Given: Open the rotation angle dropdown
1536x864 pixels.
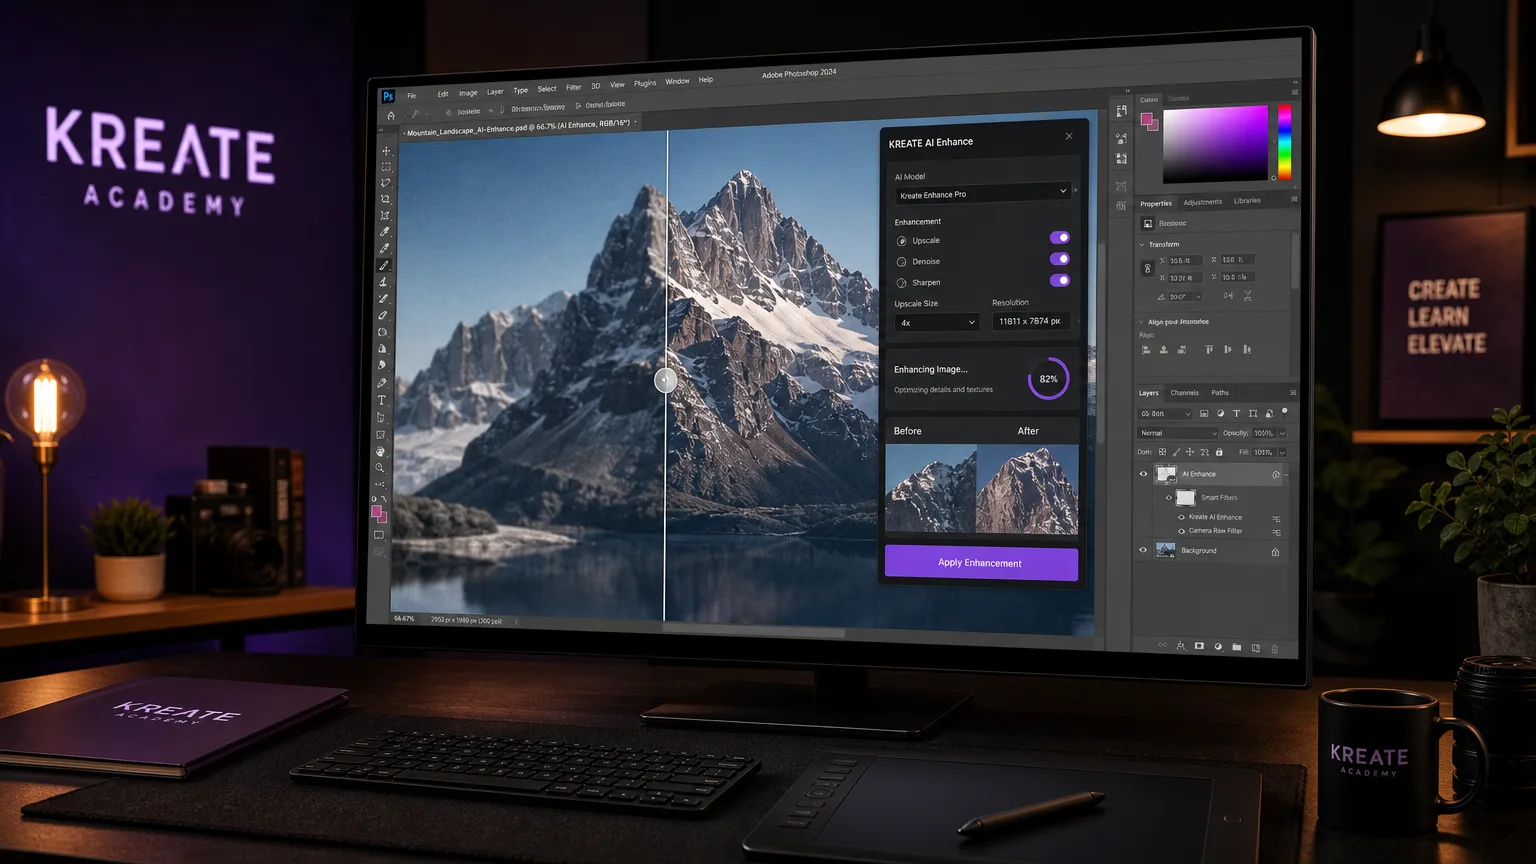Looking at the screenshot, I should coord(1198,296).
